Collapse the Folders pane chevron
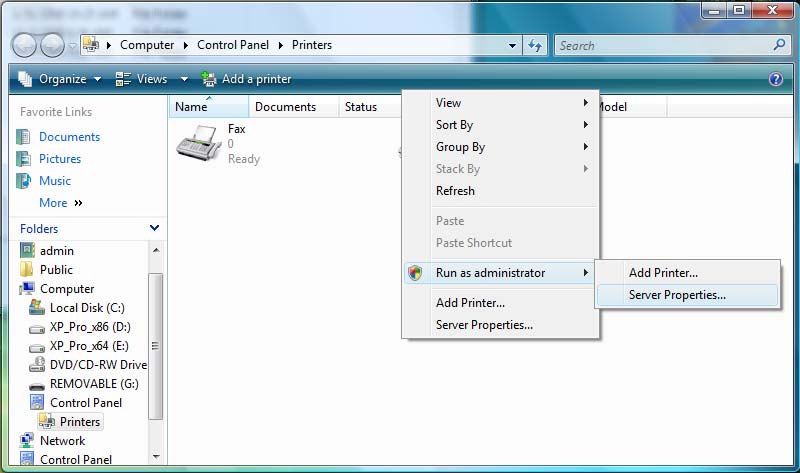 click(155, 228)
